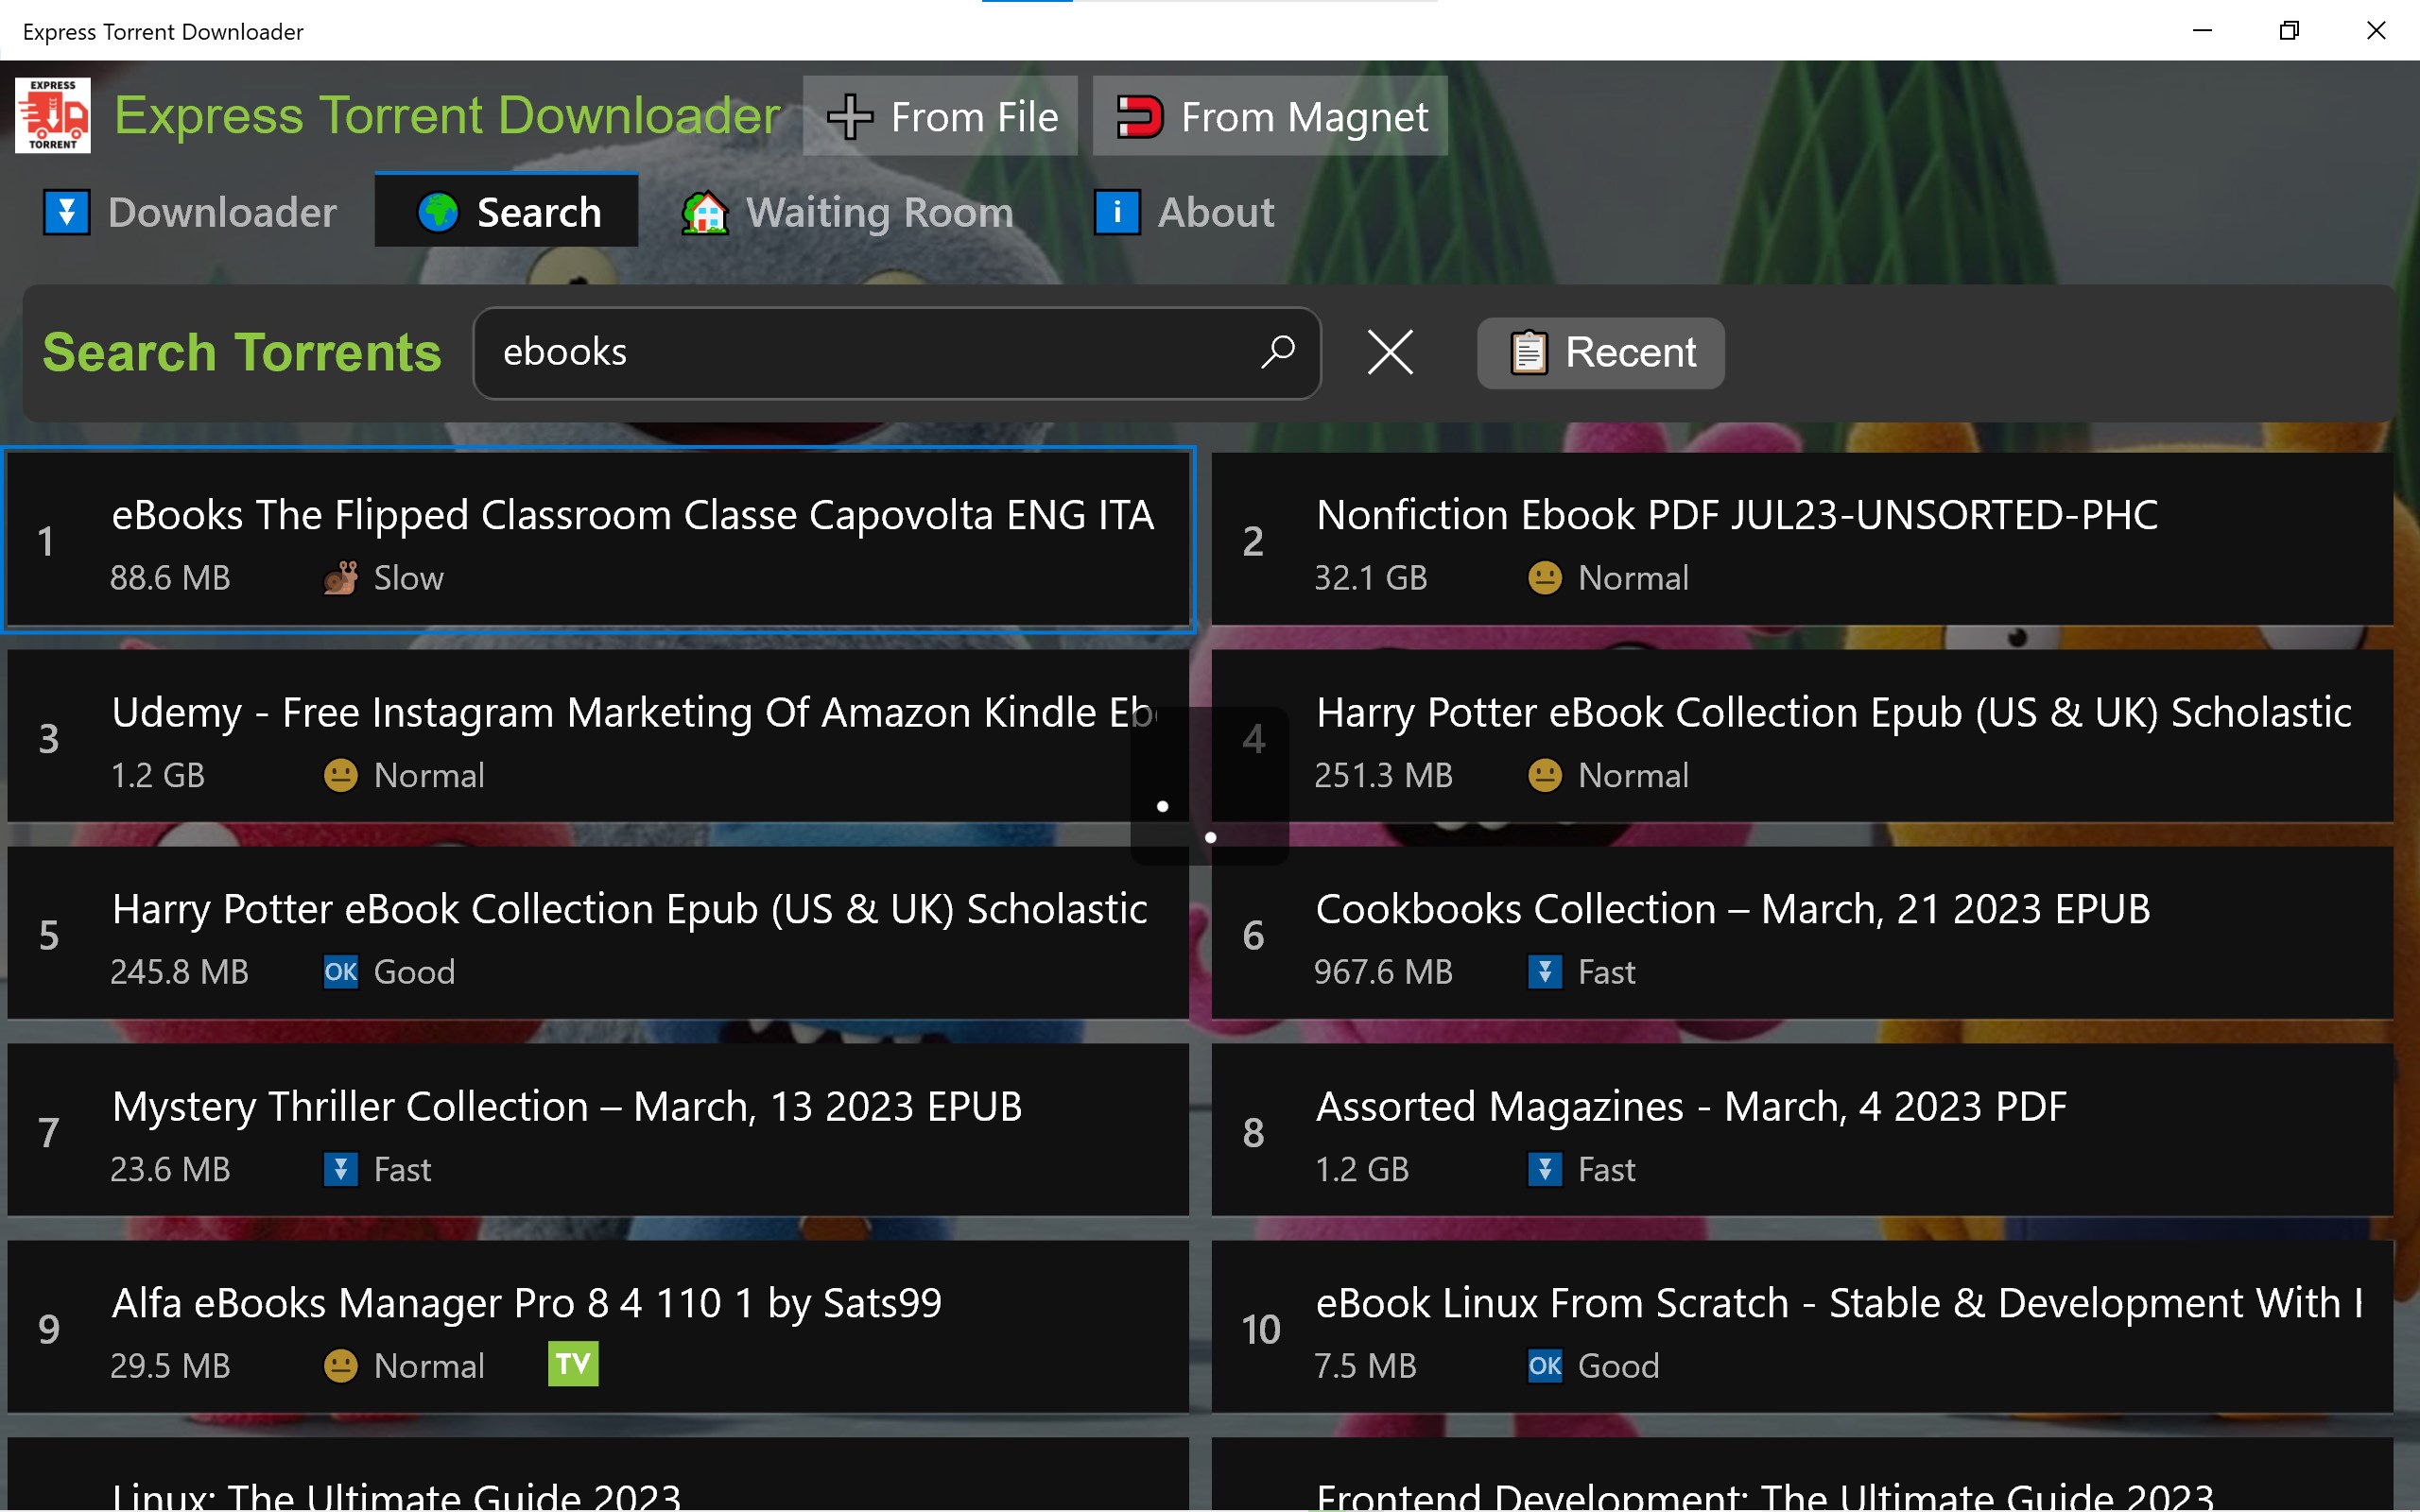
Task: Open From File torrent button
Action: [x=940, y=116]
